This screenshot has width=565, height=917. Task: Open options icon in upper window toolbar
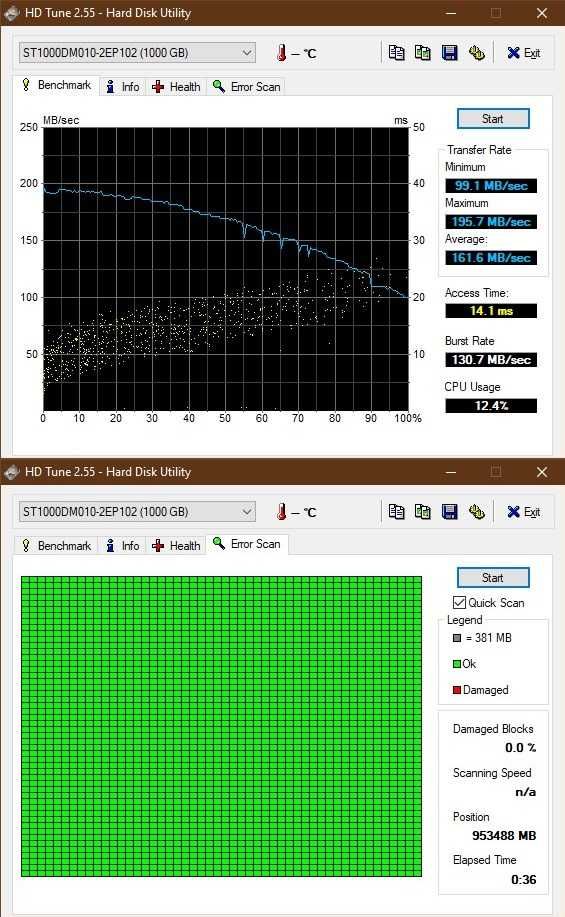(477, 53)
